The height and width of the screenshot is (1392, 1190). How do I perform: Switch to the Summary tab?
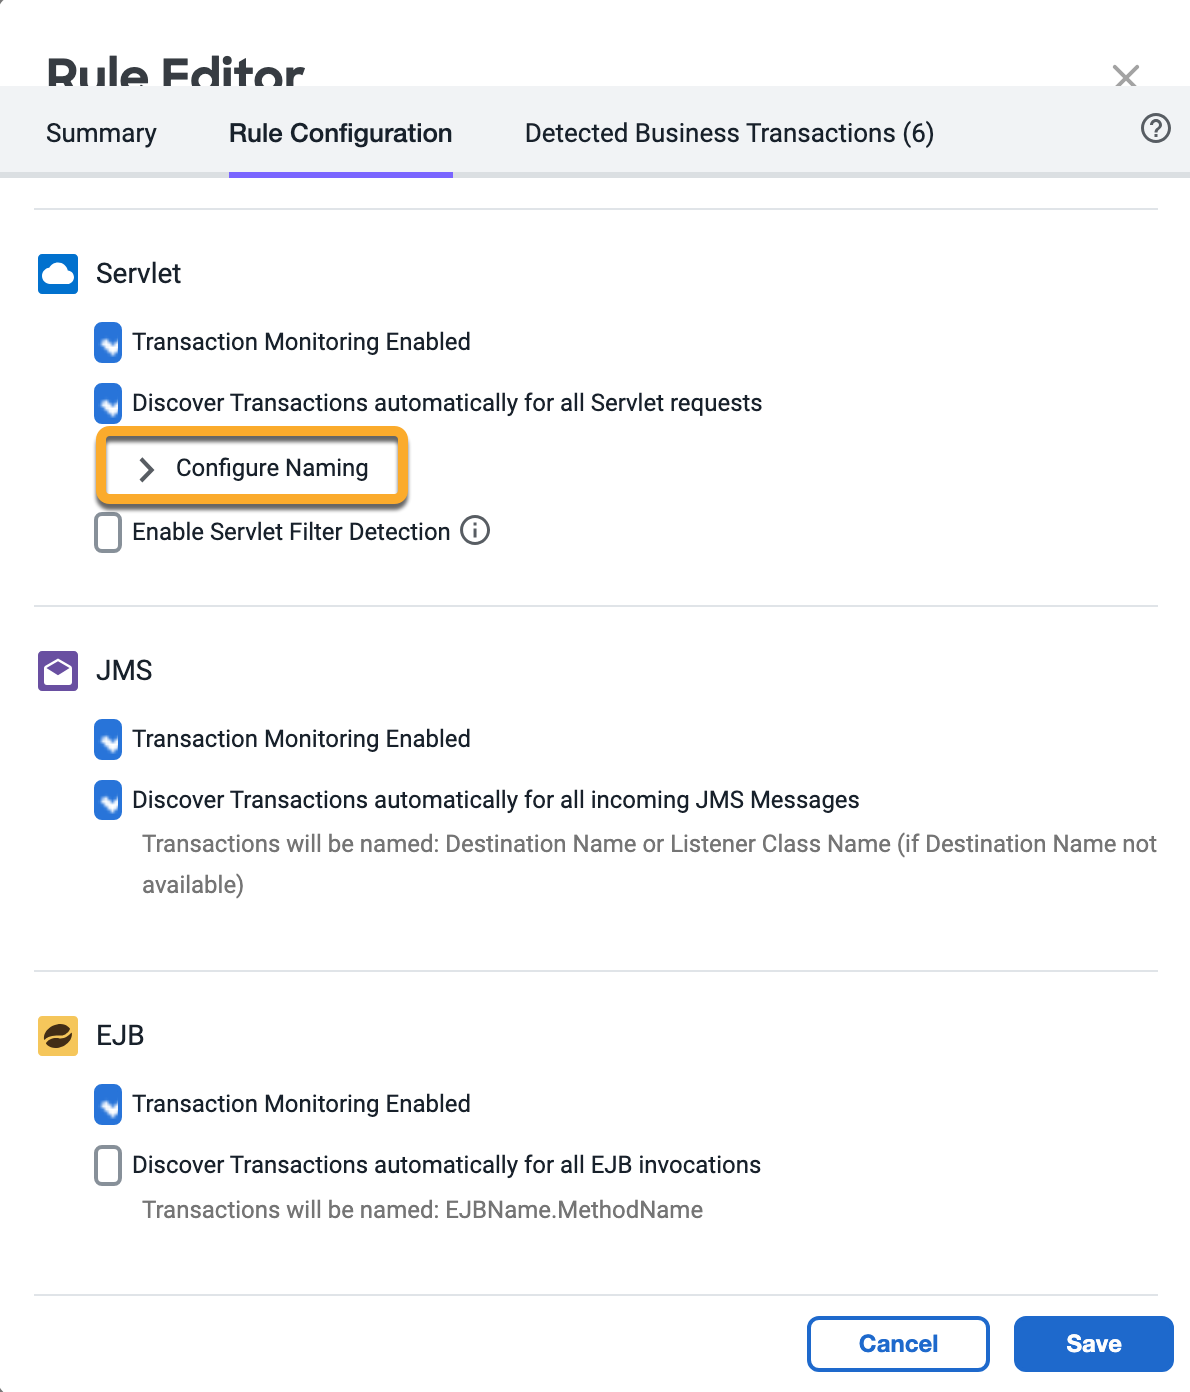coord(101,133)
